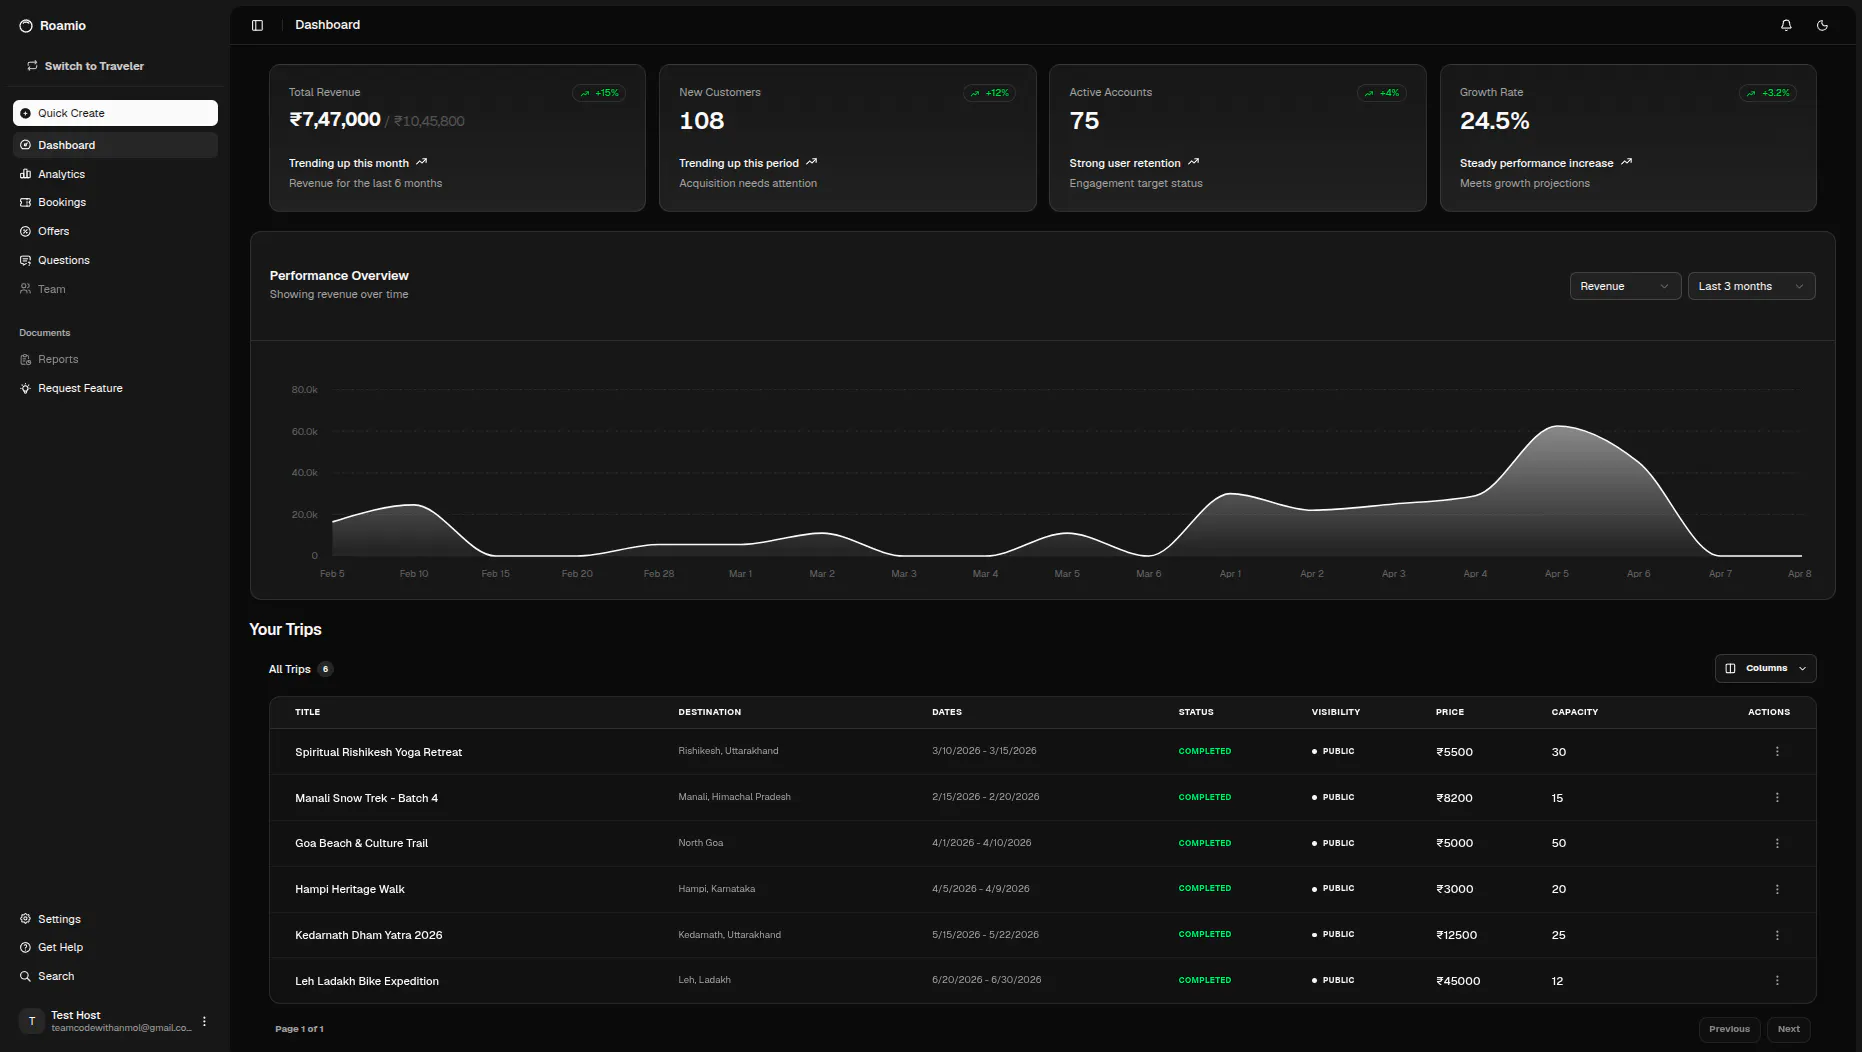This screenshot has width=1862, height=1052.
Task: Click the New Customers +12% badge
Action: (989, 93)
